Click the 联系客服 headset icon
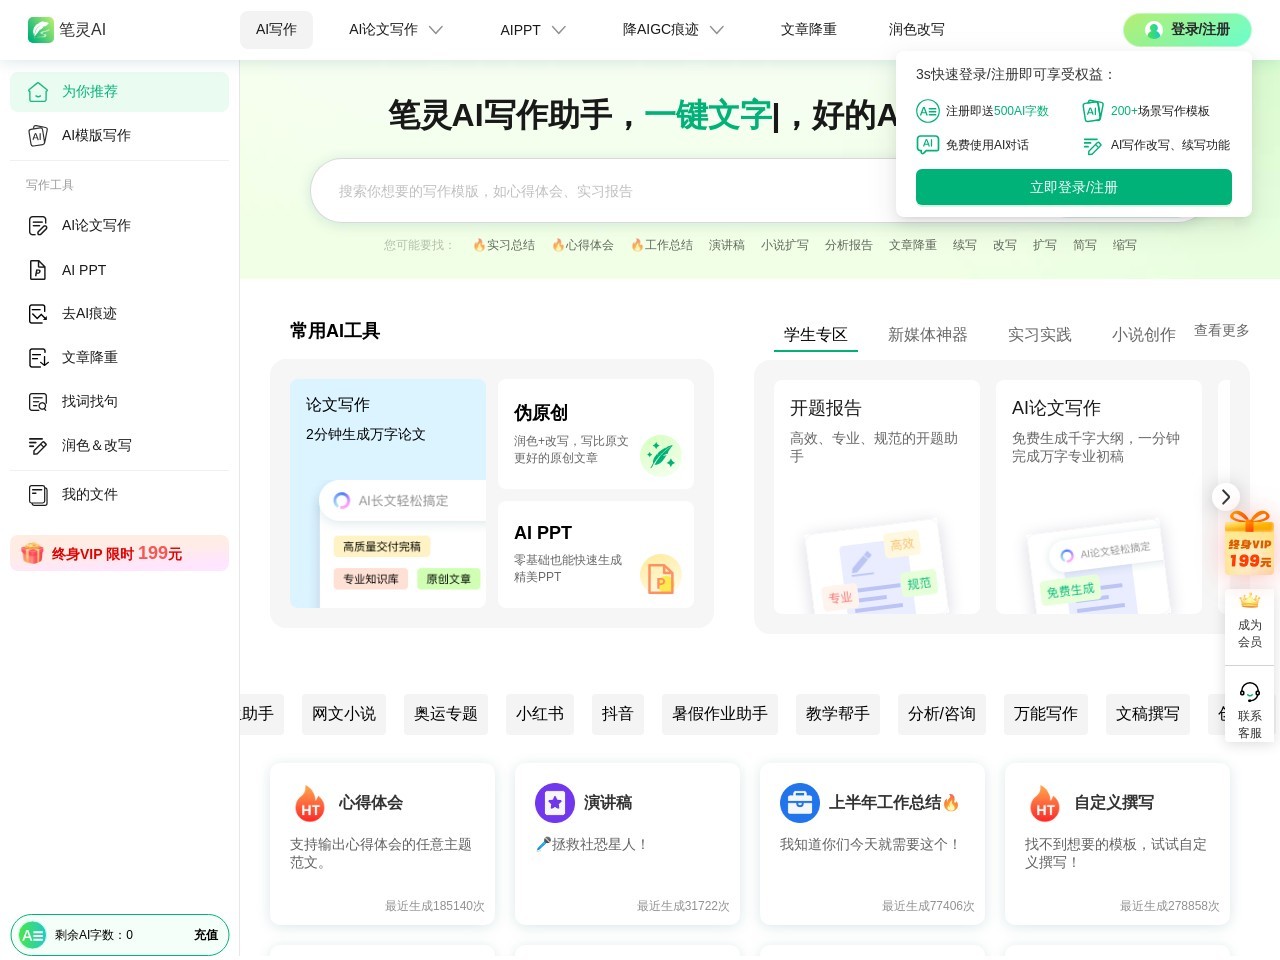Viewport: 1280px width, 960px height. tap(1249, 692)
